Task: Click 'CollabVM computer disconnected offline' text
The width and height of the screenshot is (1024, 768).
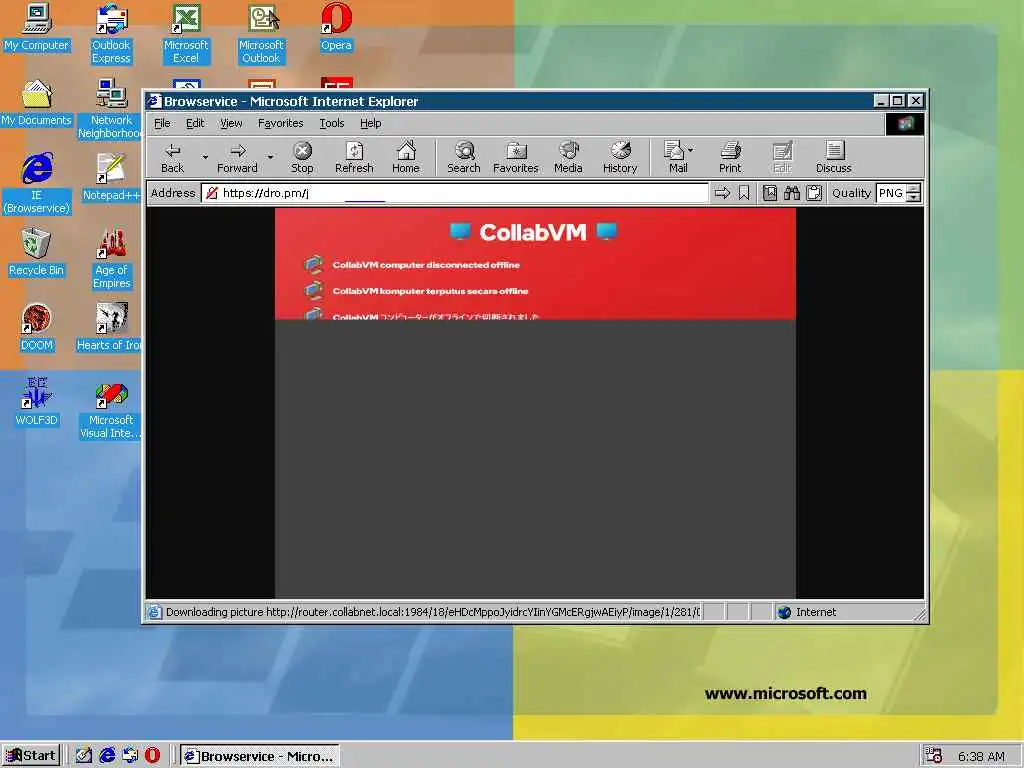Action: pos(426,264)
